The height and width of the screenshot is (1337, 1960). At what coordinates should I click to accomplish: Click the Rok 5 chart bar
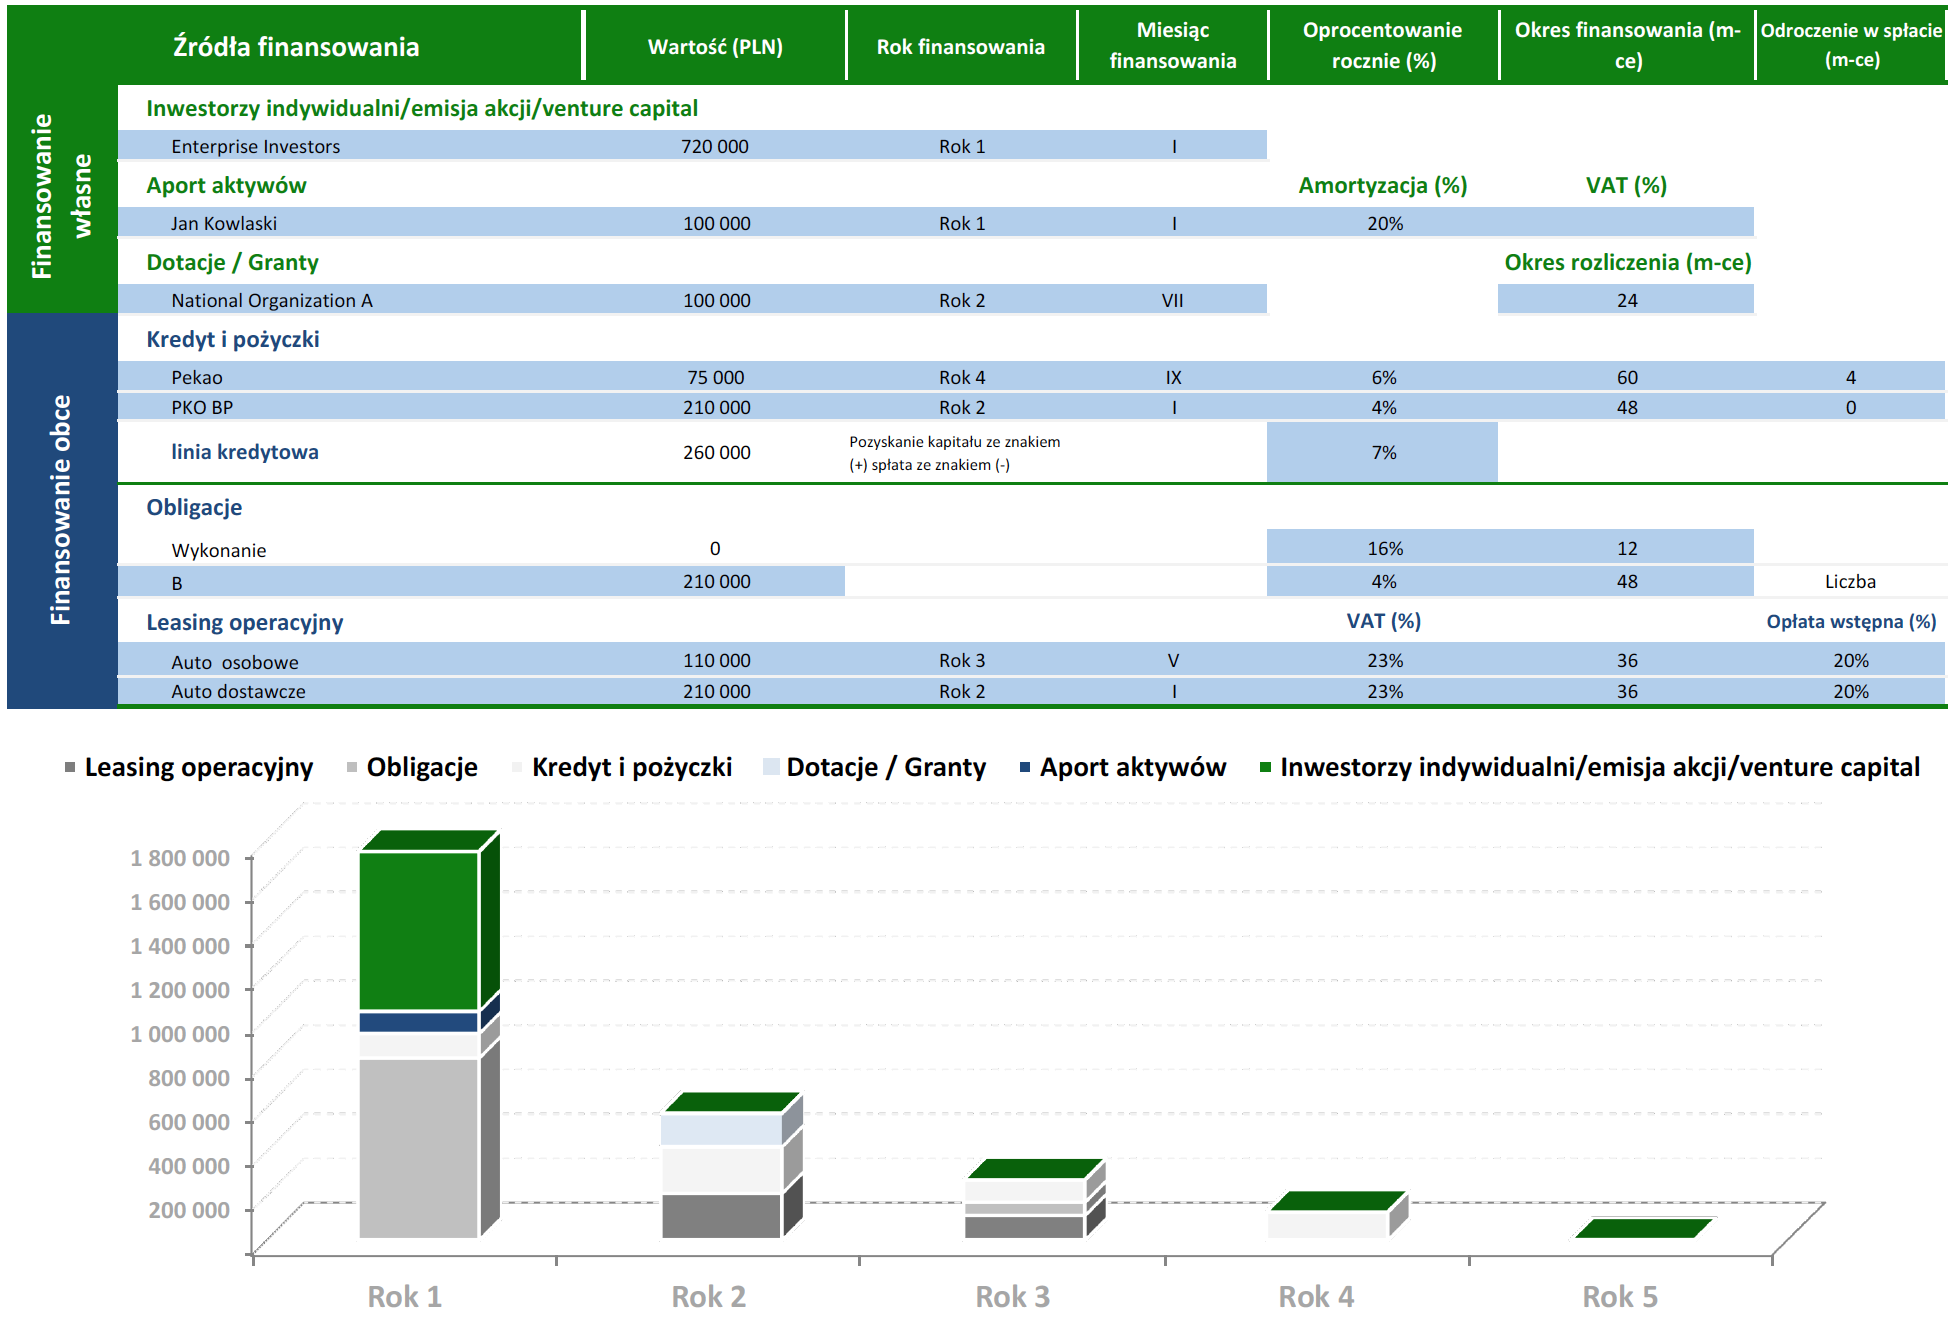[x=1642, y=1228]
